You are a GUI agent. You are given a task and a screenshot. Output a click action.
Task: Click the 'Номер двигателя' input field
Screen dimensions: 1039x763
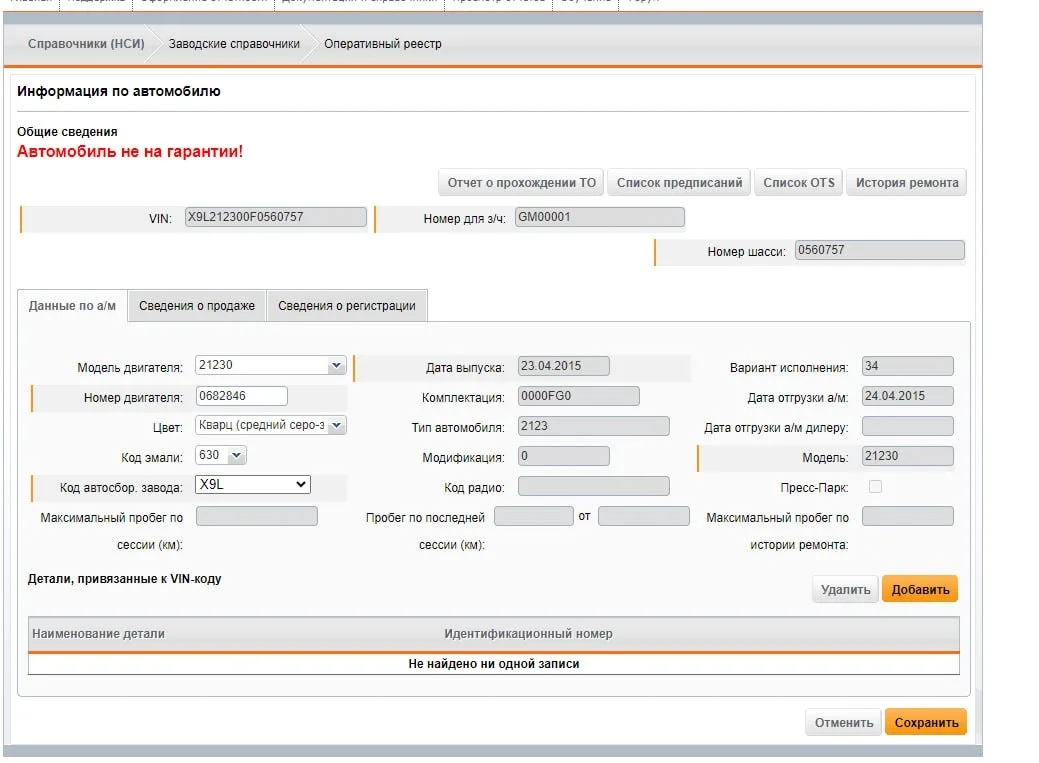[x=242, y=396]
